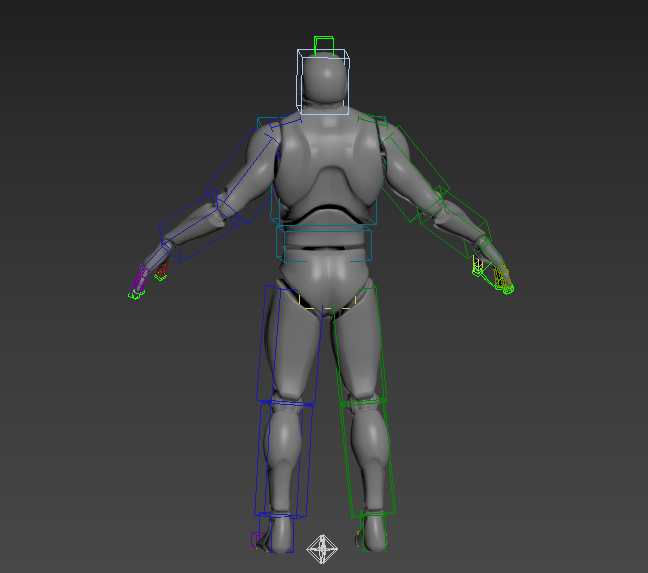Select the yellow finger bones on green-side hand
This screenshot has height=573, width=648.
tap(503, 276)
